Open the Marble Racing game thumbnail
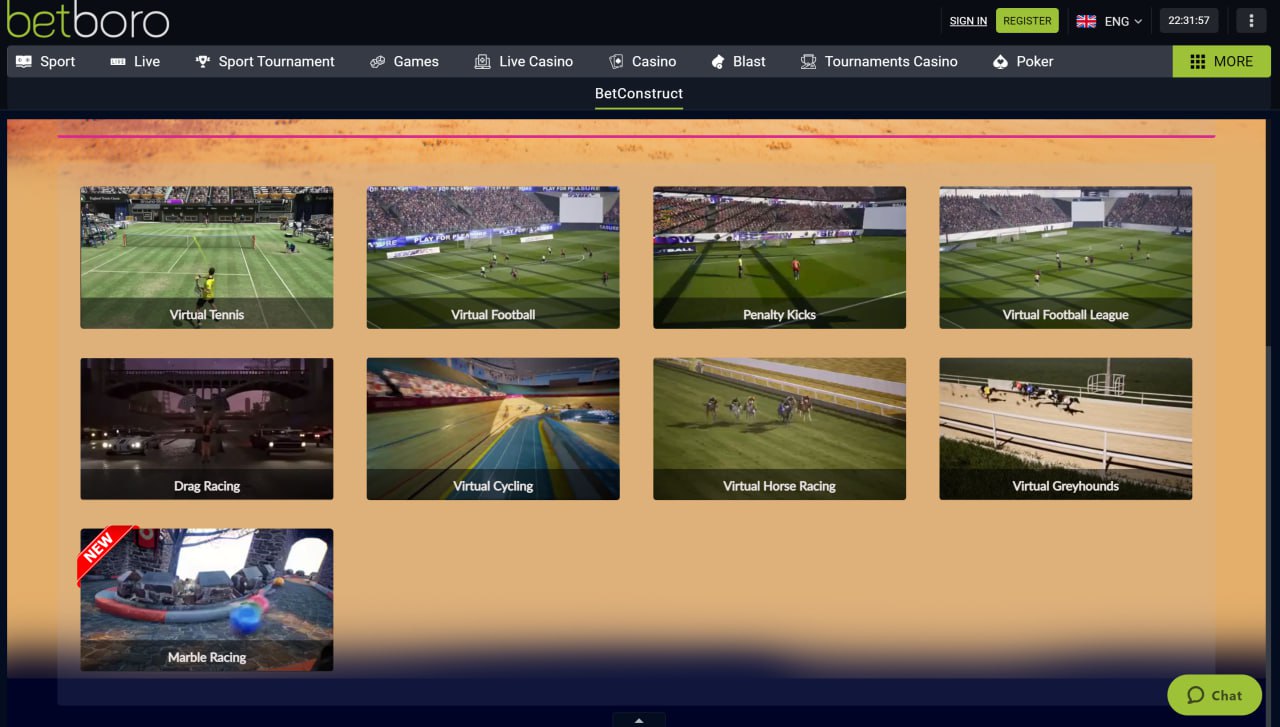 [x=206, y=599]
